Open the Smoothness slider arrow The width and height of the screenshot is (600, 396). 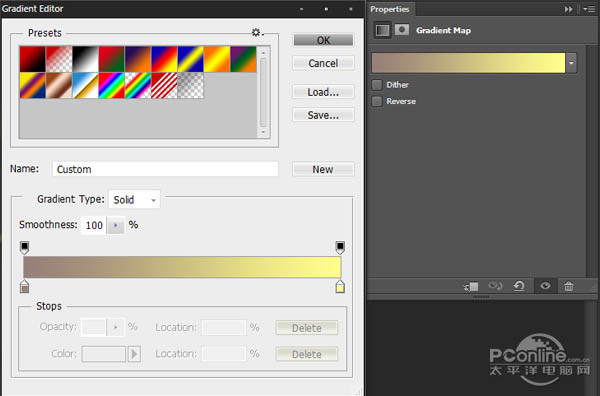click(115, 225)
